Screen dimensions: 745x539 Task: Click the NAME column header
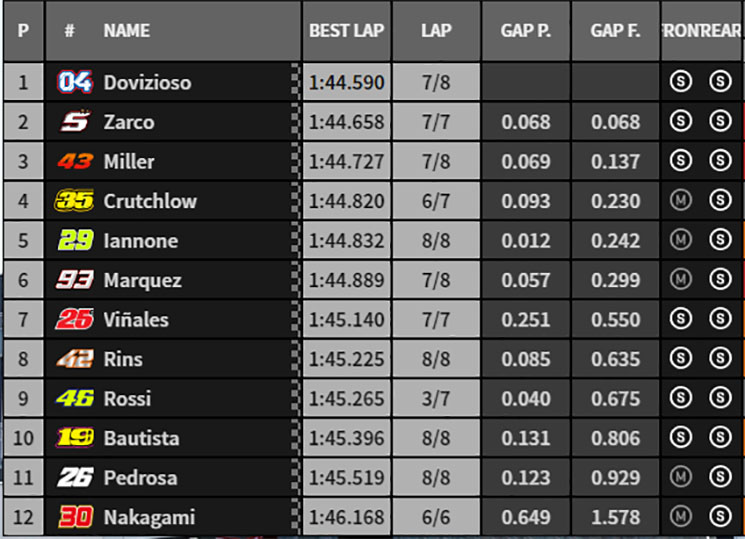(127, 31)
